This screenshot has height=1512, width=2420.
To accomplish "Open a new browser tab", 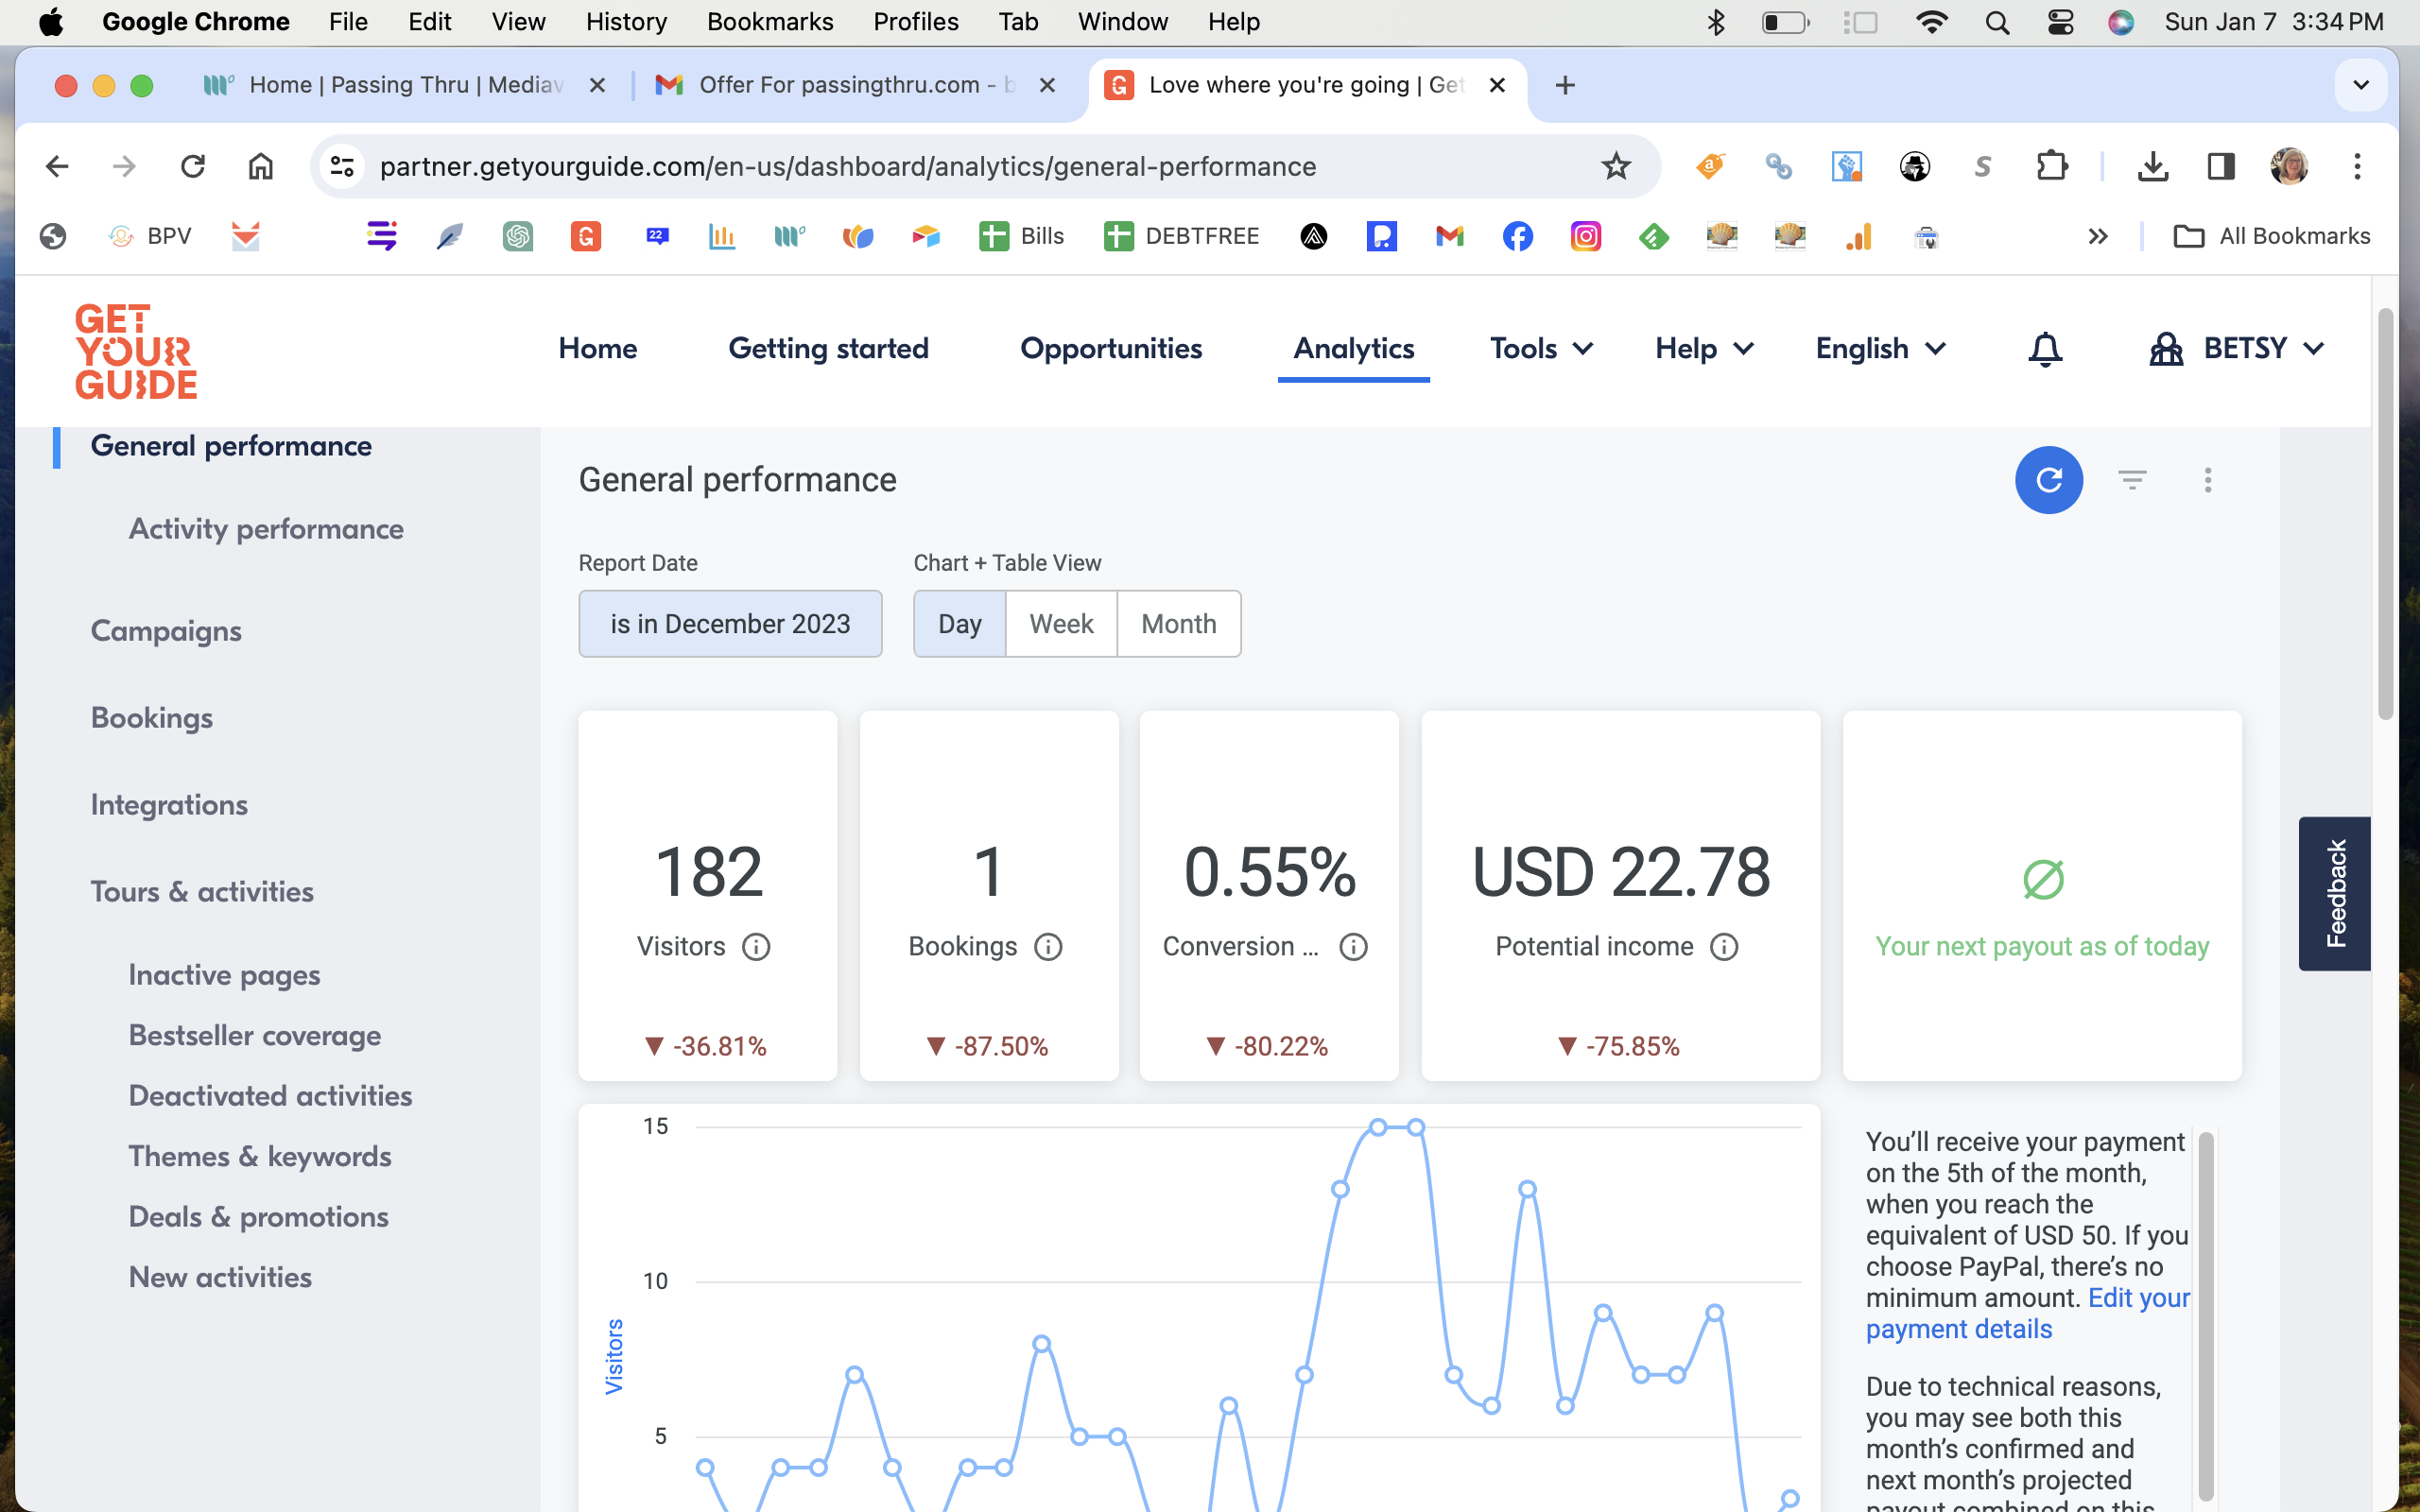I will tap(1565, 85).
